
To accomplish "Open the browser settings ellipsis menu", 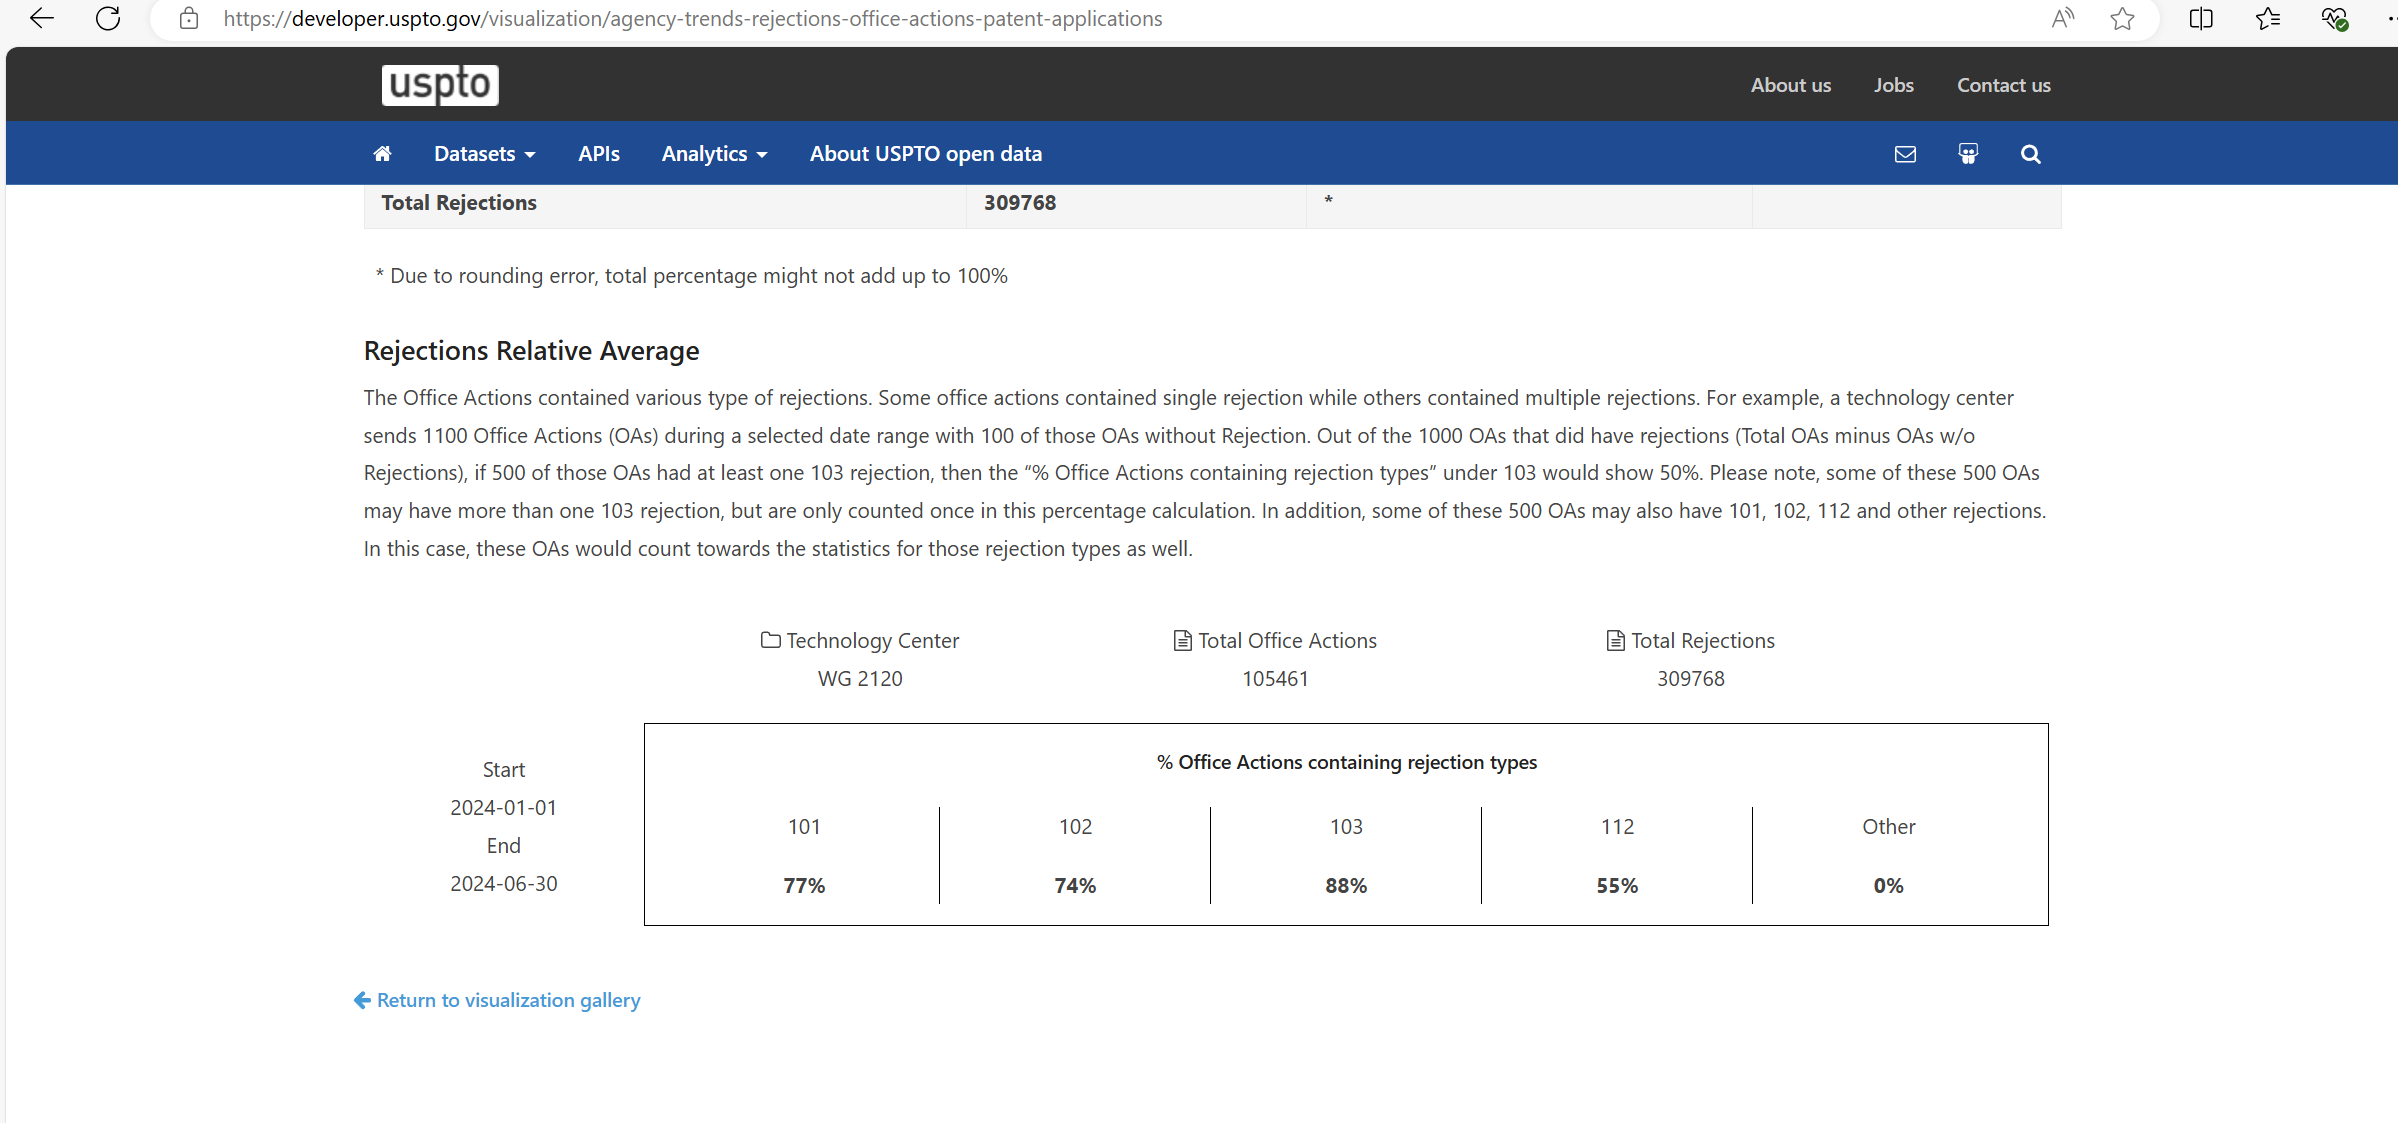I will [2390, 18].
